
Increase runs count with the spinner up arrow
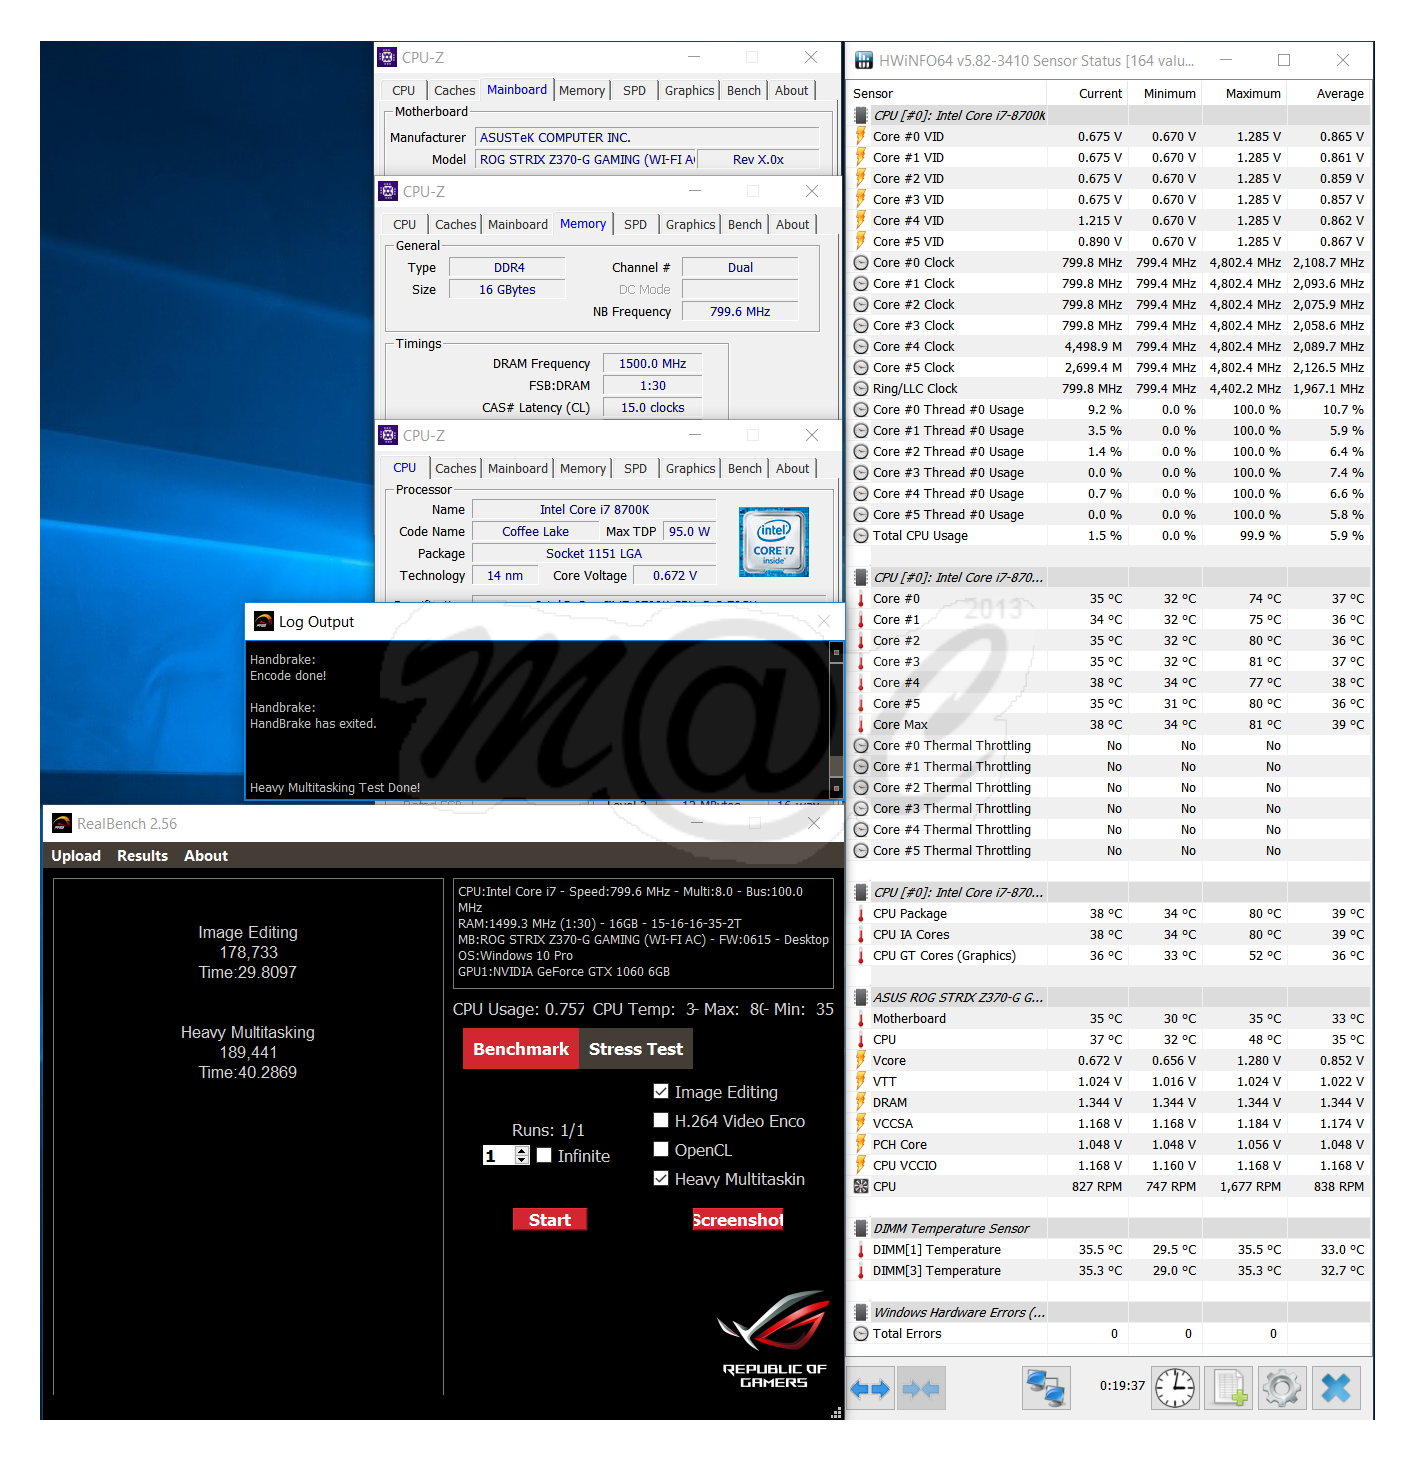[522, 1151]
